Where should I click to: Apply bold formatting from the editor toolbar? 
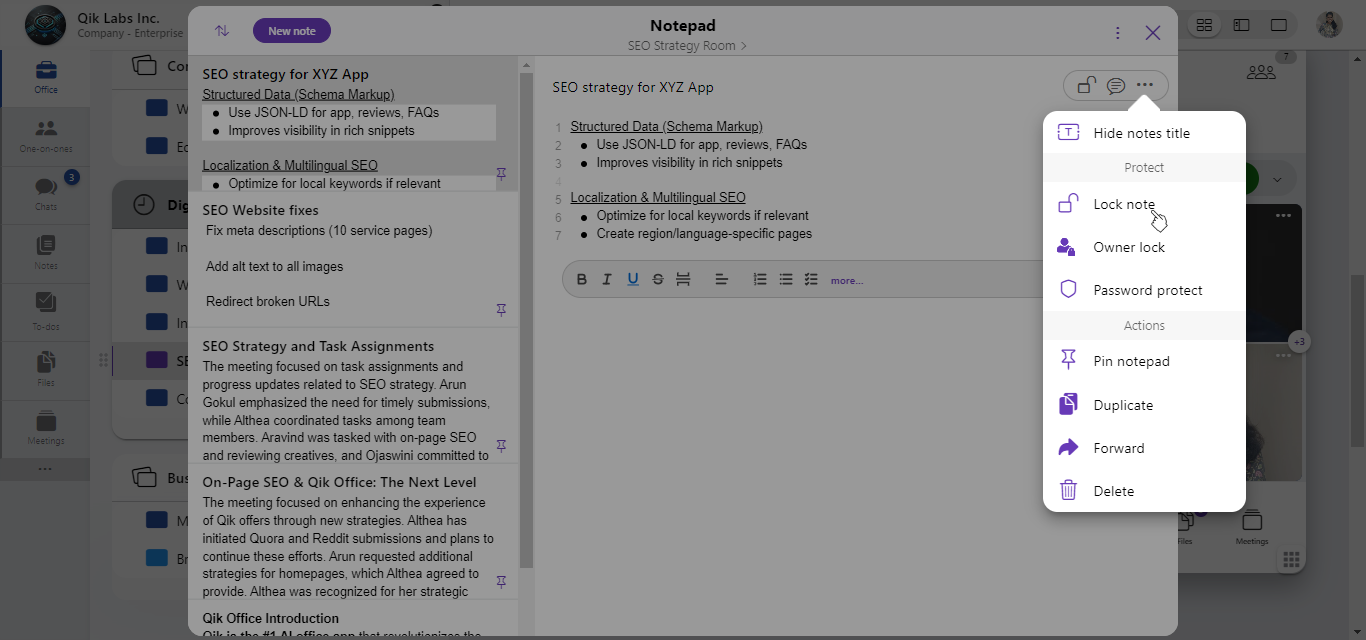coord(582,279)
